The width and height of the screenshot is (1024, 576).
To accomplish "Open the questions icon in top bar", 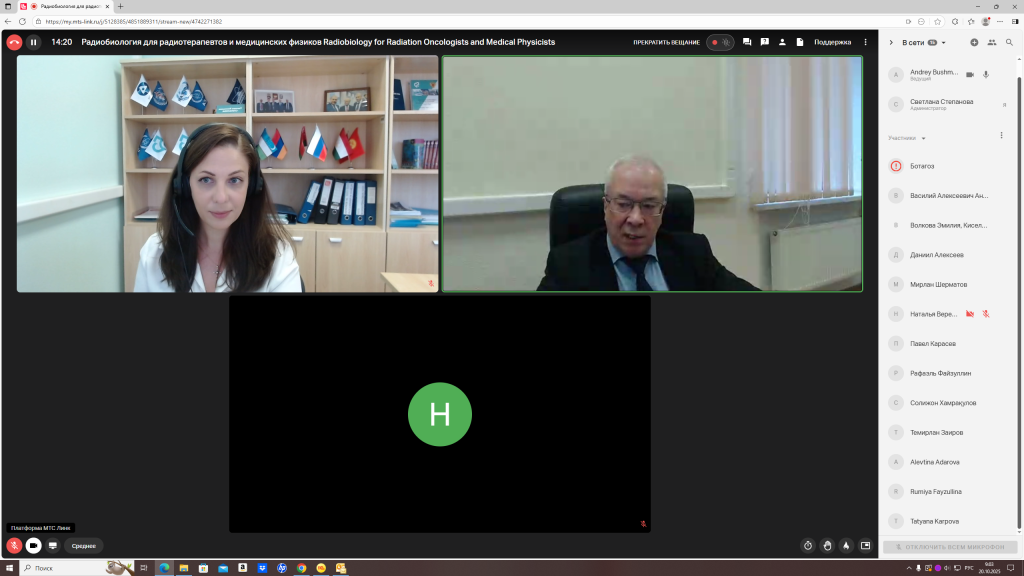I will point(765,42).
